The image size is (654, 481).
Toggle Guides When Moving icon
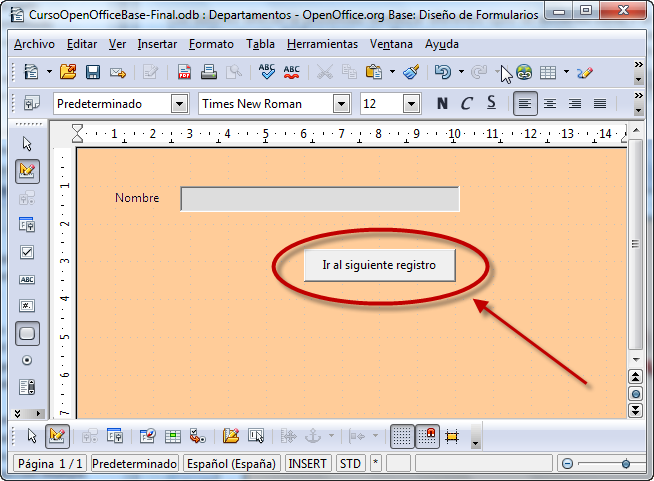452,436
